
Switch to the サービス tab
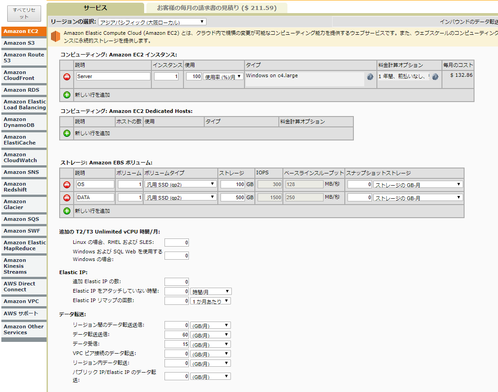coord(96,8)
